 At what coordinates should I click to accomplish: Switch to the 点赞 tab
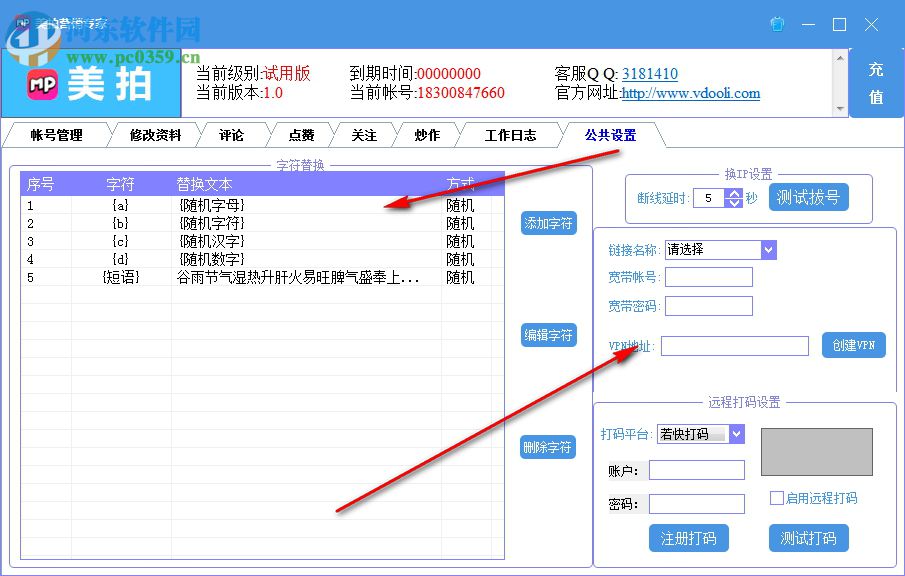point(300,134)
